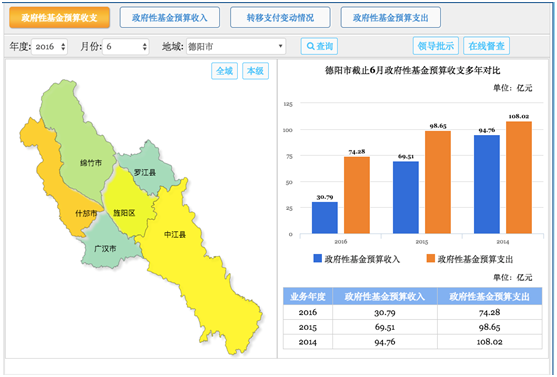
Task: Expand the 地域 德阳市 dropdown
Action: click(x=236, y=47)
